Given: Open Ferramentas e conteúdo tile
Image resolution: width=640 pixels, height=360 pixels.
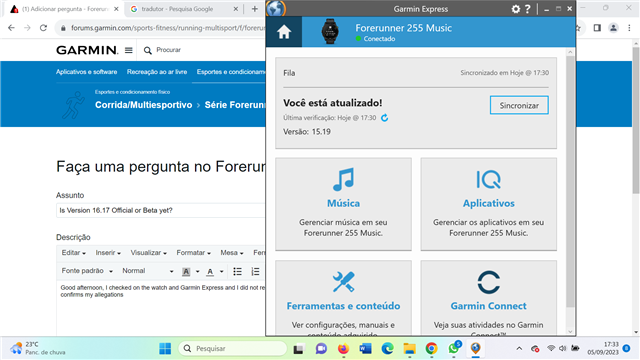Looking at the screenshot, I should click(x=343, y=298).
